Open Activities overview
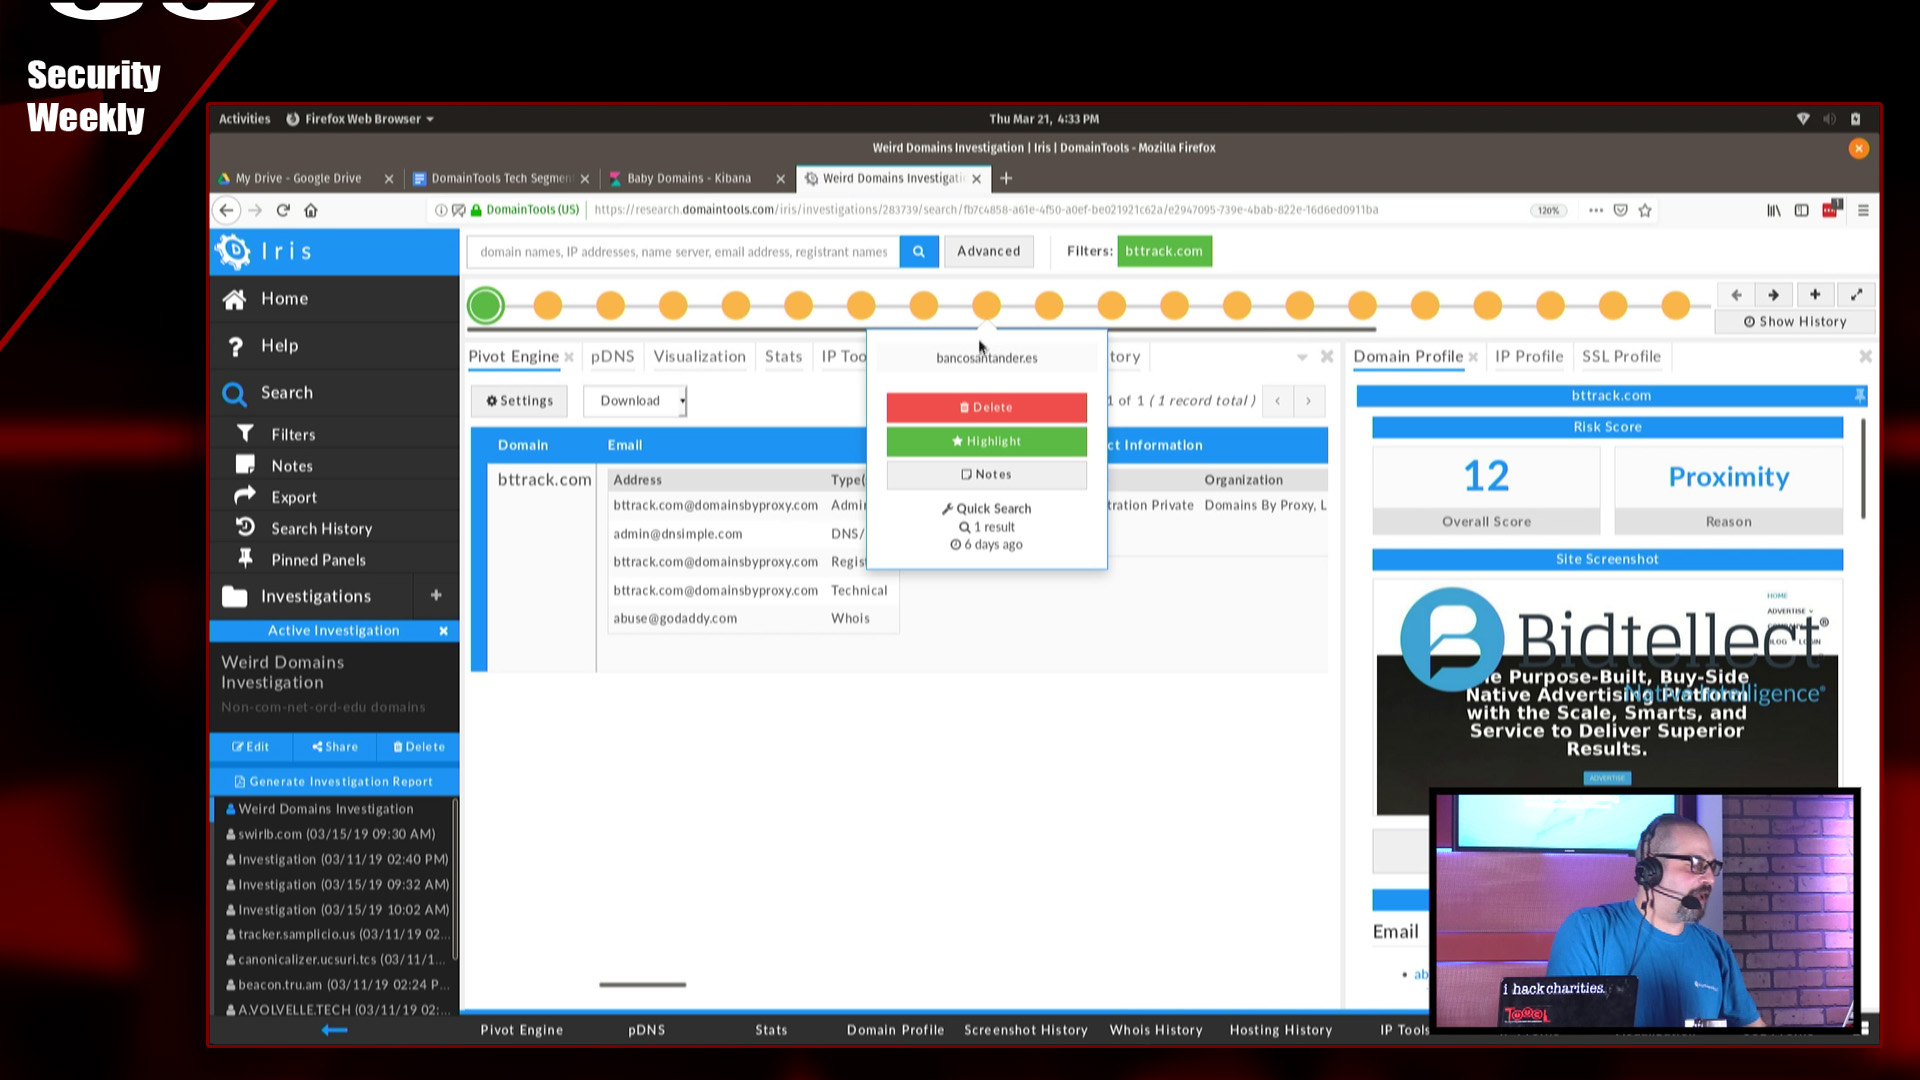1920x1080 pixels. click(x=244, y=119)
